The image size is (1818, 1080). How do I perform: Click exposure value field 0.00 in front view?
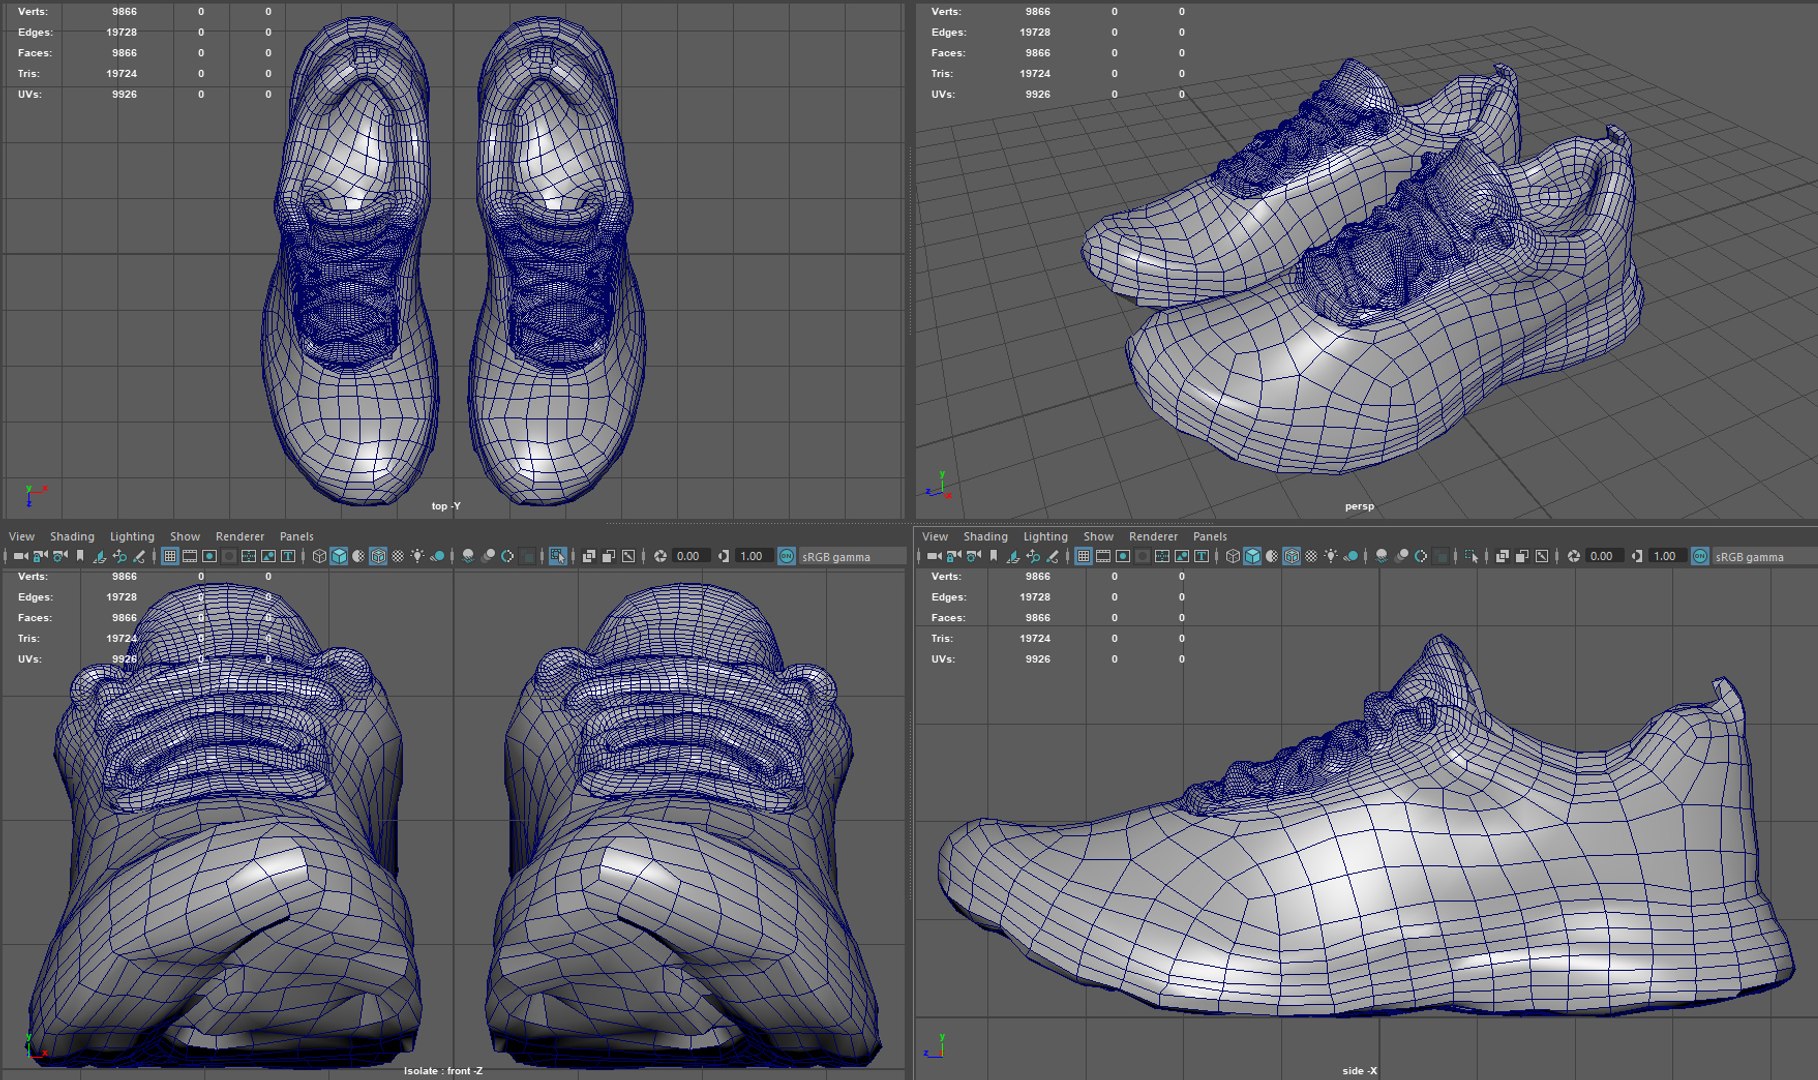pos(688,556)
